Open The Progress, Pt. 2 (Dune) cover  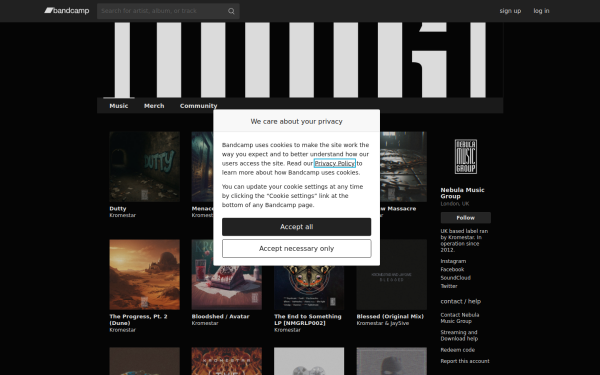coord(144,275)
